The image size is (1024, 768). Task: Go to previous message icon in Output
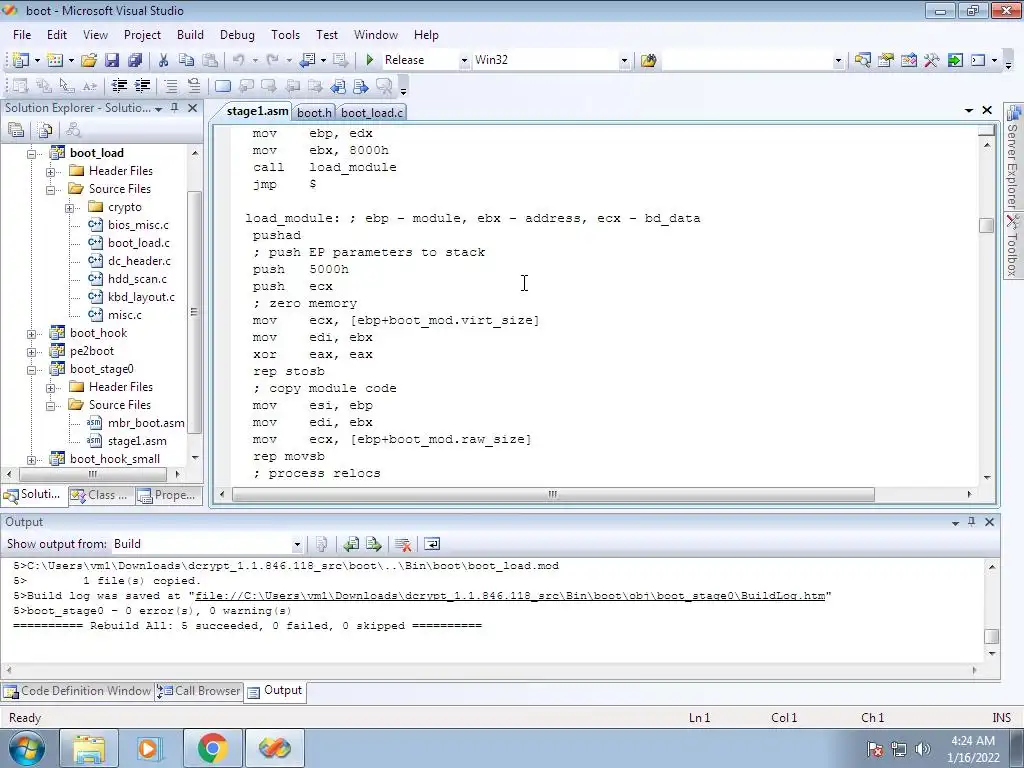tap(351, 544)
